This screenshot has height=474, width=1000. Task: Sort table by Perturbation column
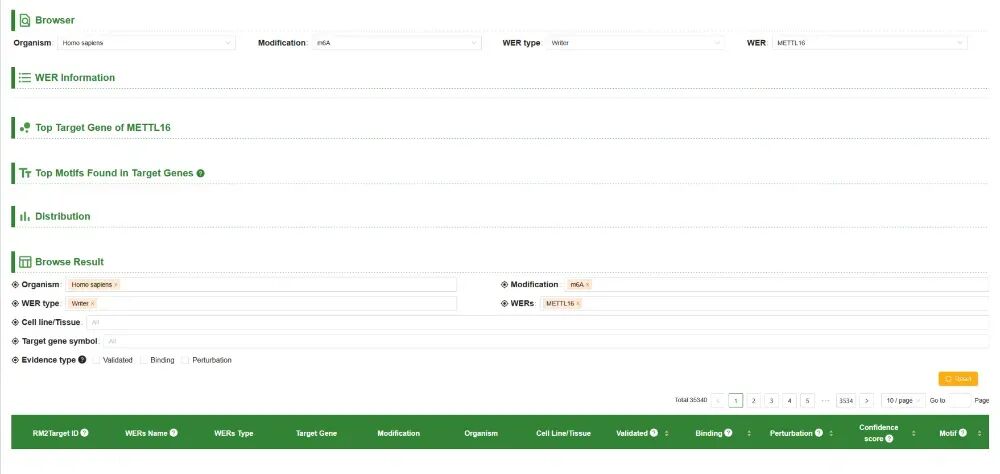(x=830, y=433)
